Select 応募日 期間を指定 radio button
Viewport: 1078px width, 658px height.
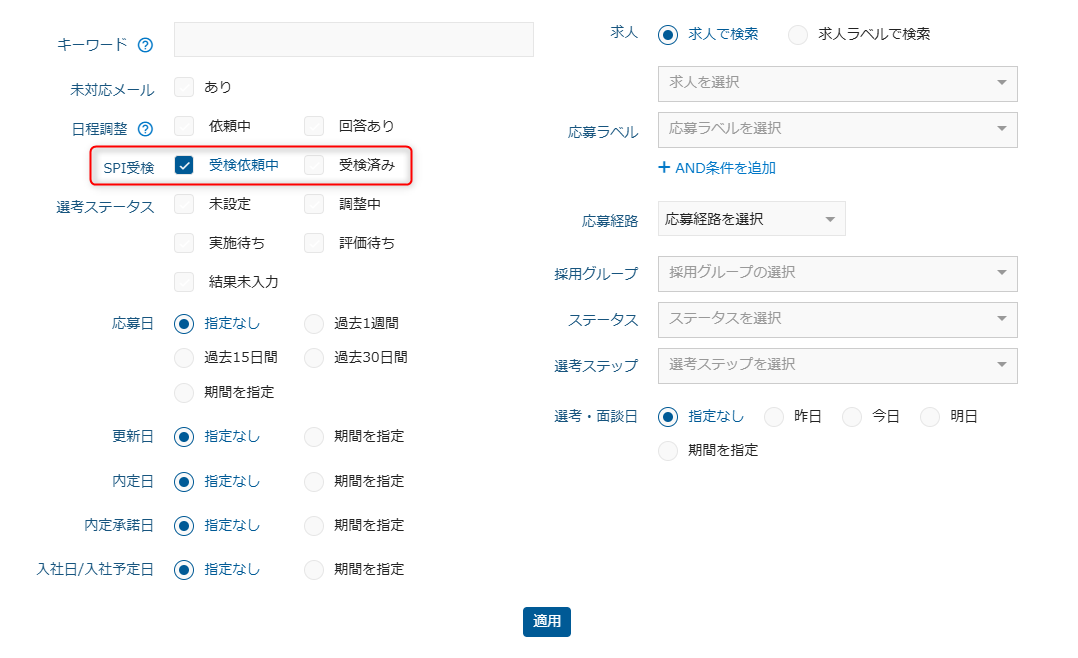point(184,393)
